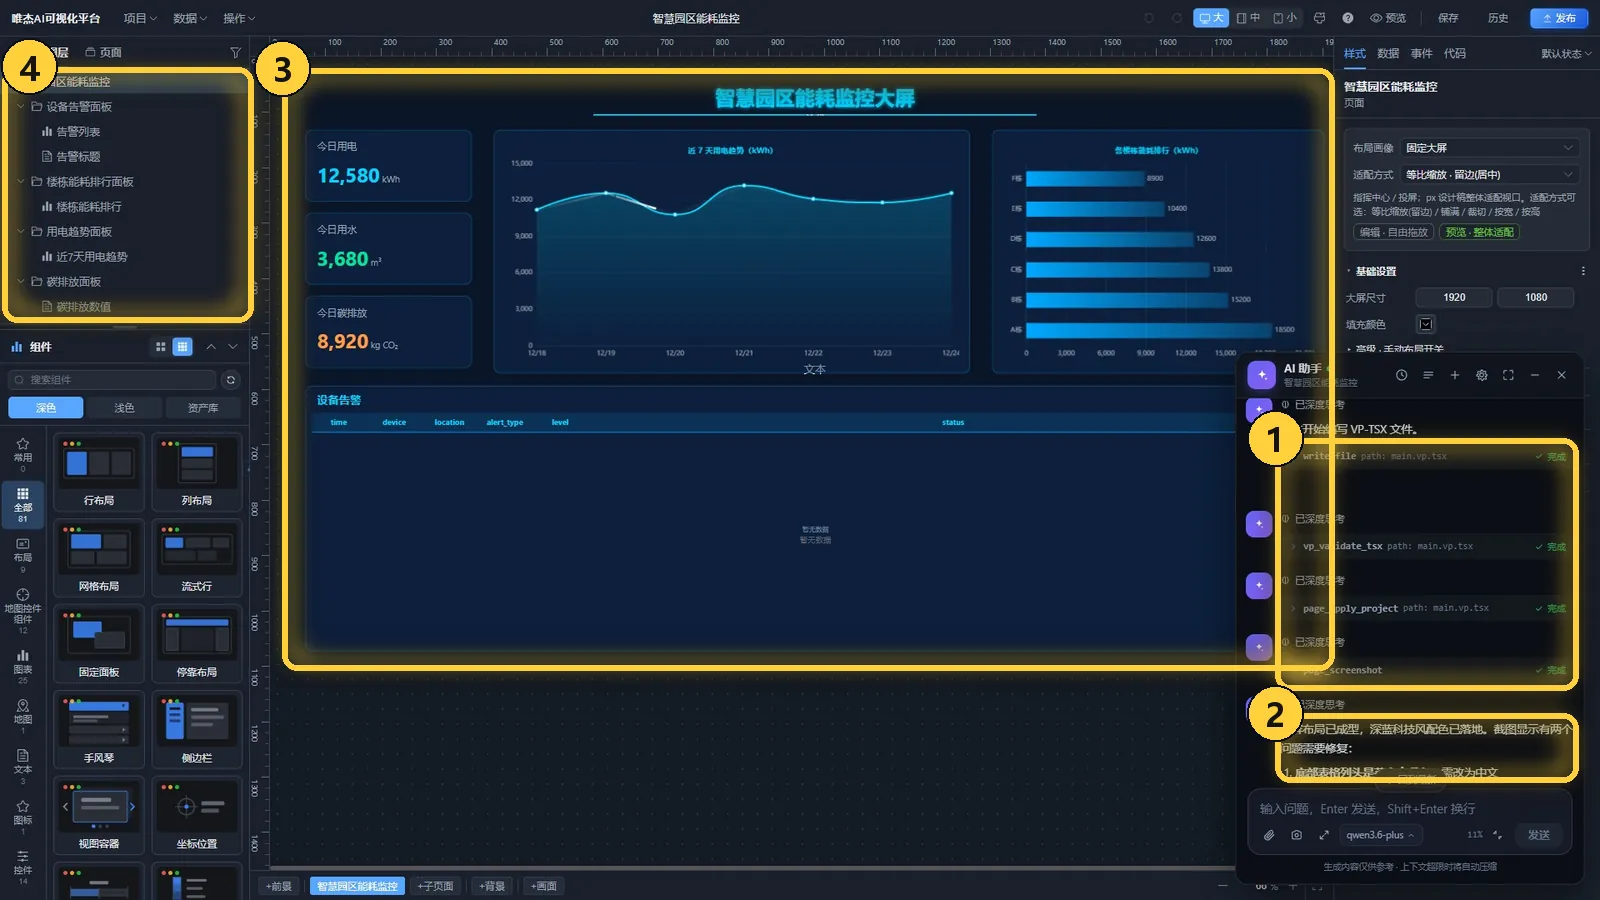Open AI assistant conversation list icon
This screenshot has height=900, width=1600.
pos(1428,375)
